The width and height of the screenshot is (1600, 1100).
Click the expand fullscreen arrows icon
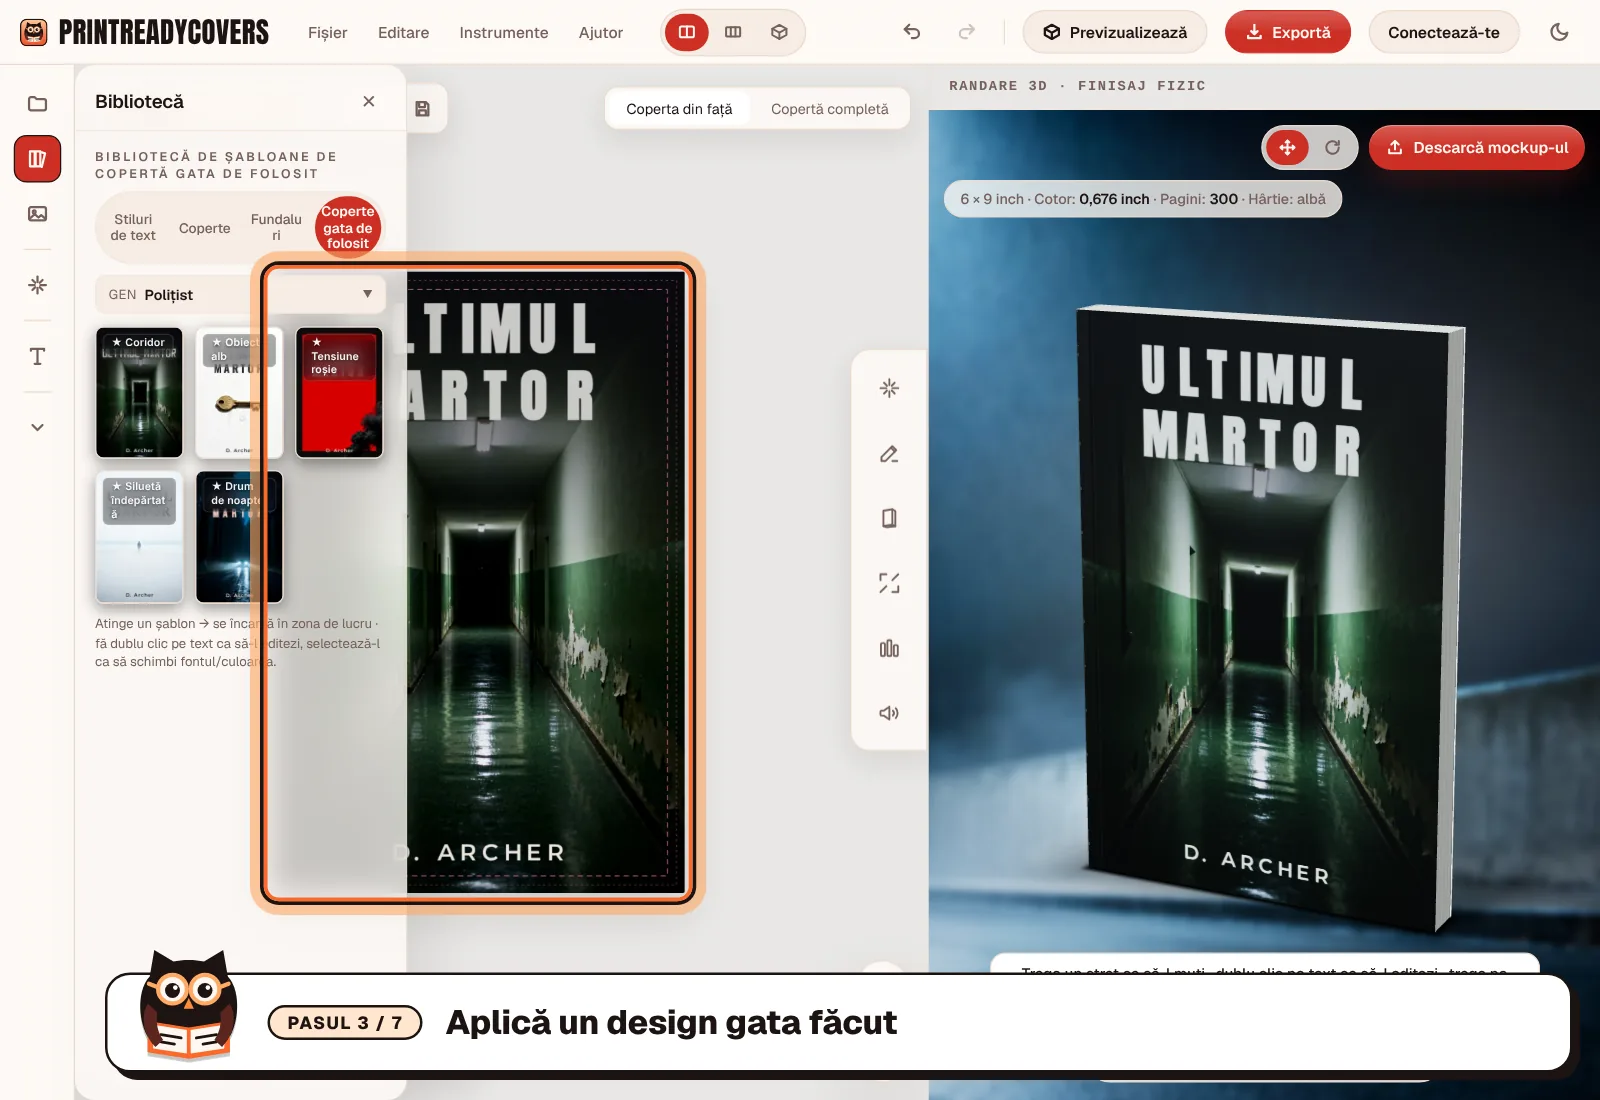(x=889, y=583)
